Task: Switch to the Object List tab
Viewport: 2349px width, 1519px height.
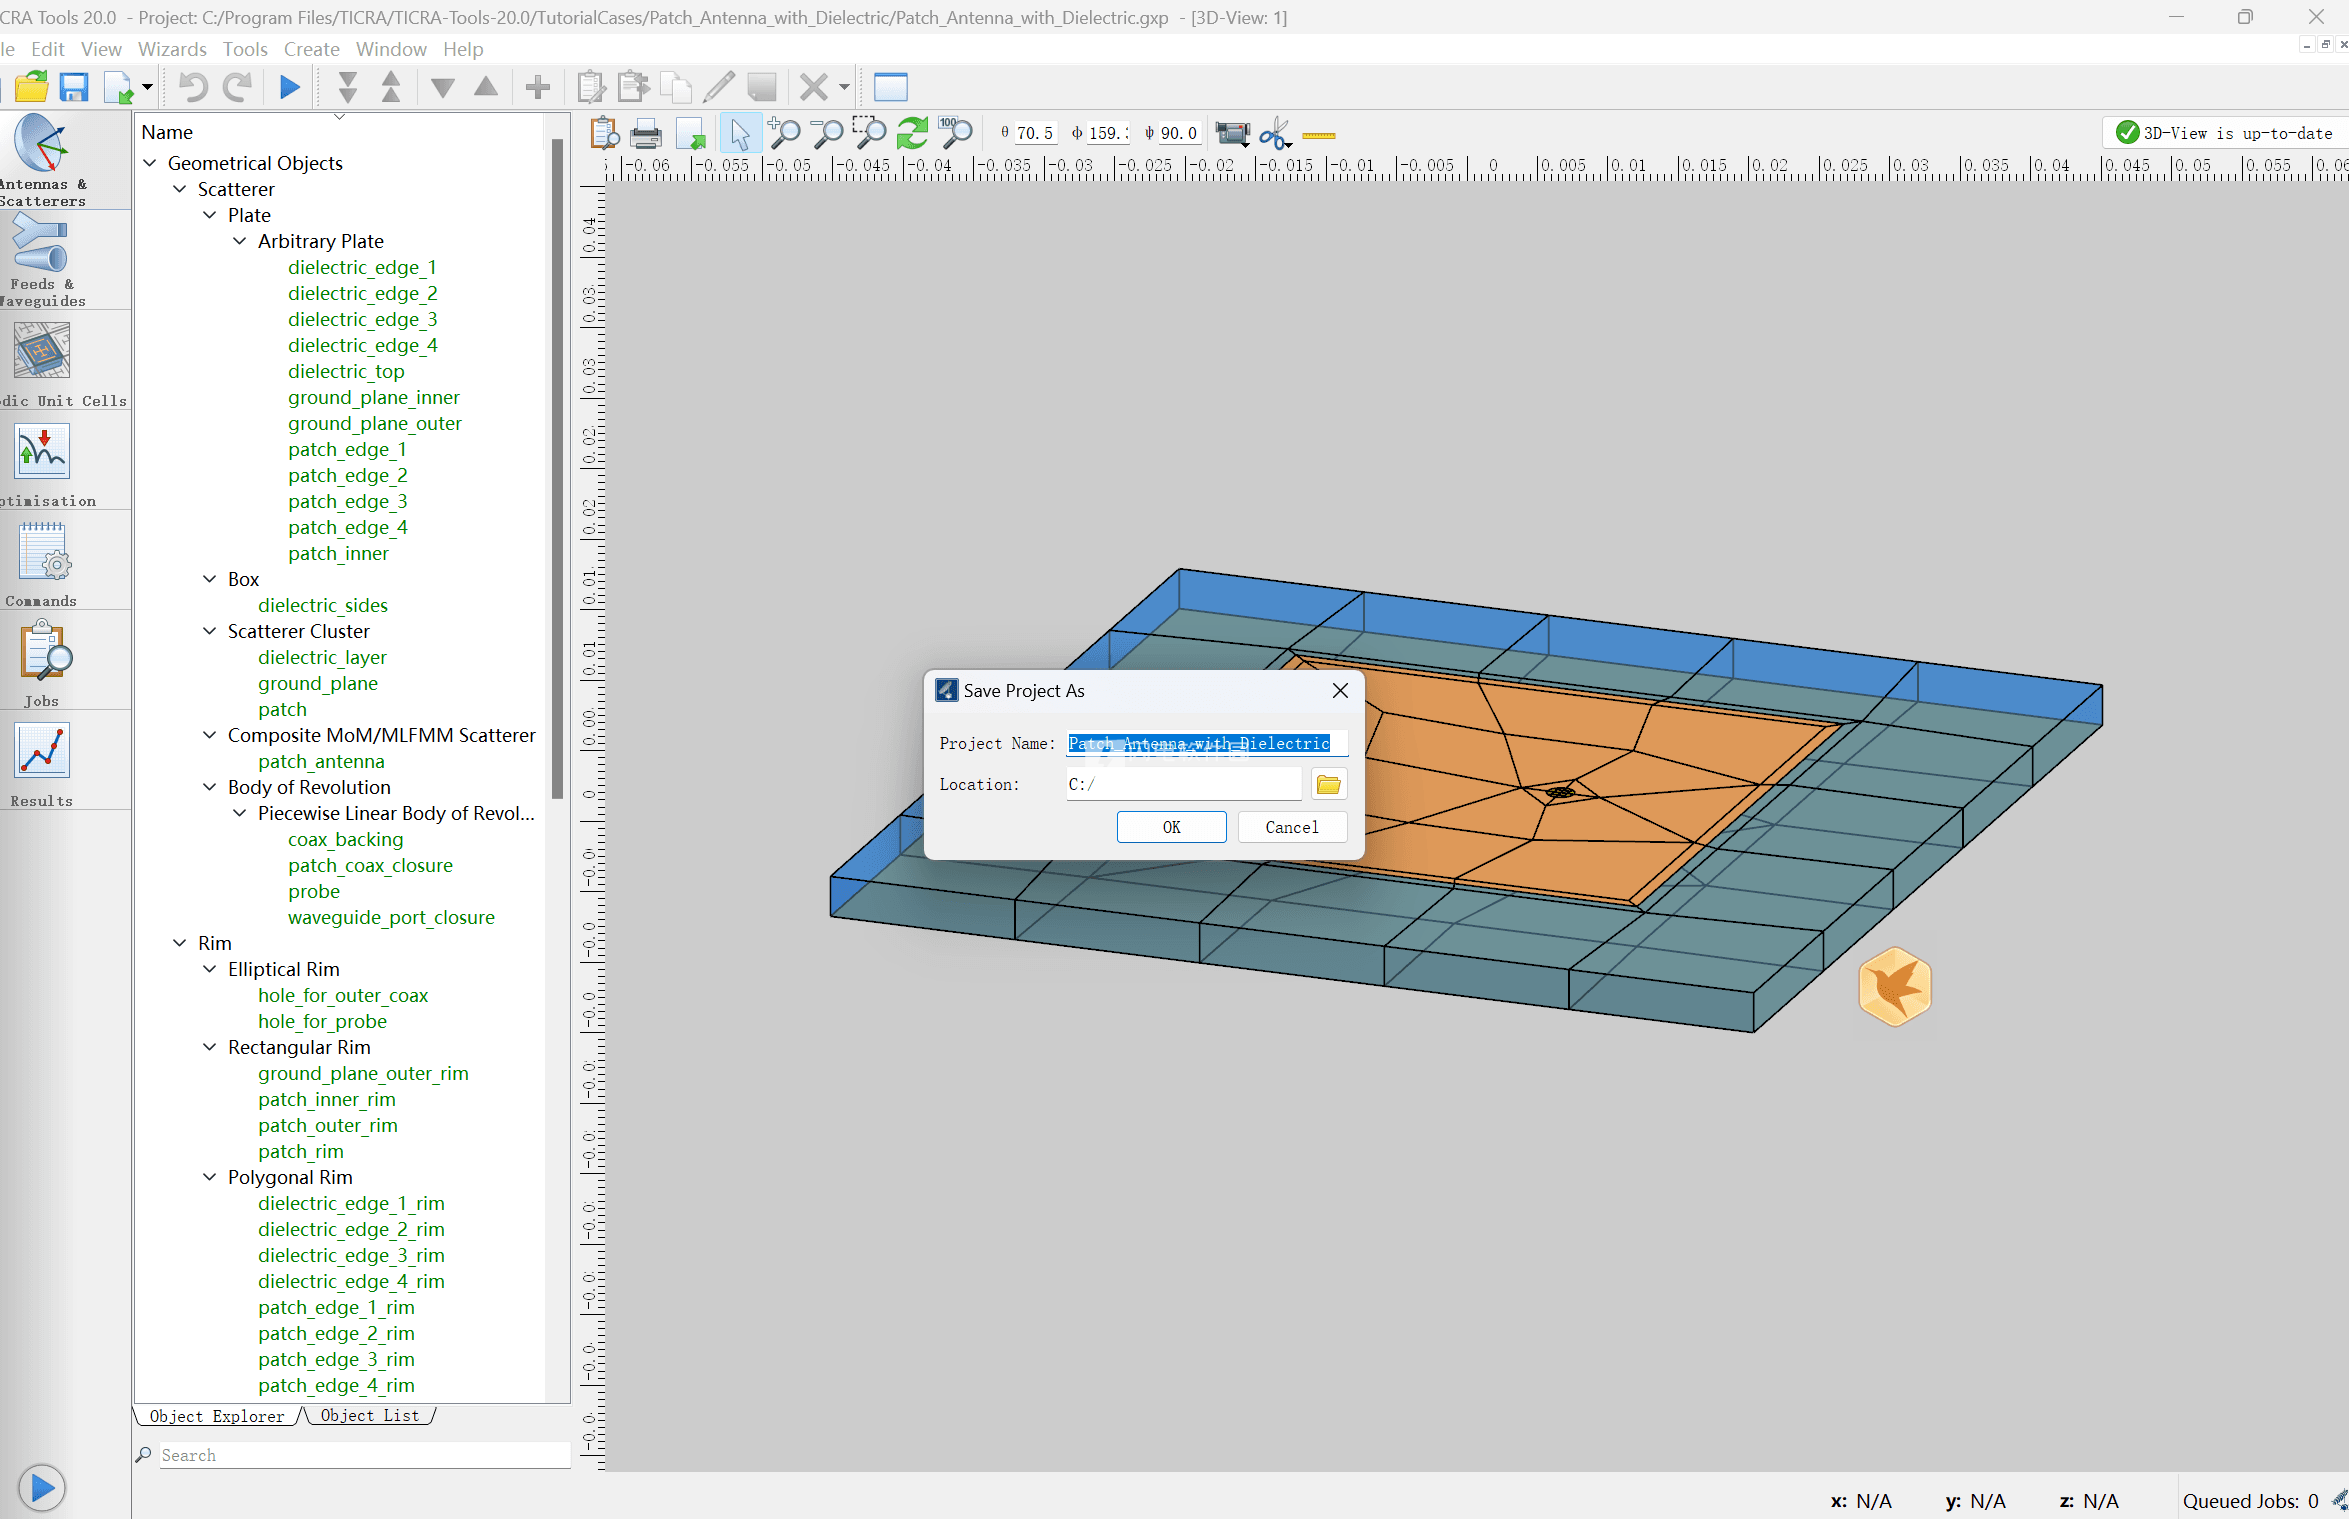Action: (x=370, y=1416)
